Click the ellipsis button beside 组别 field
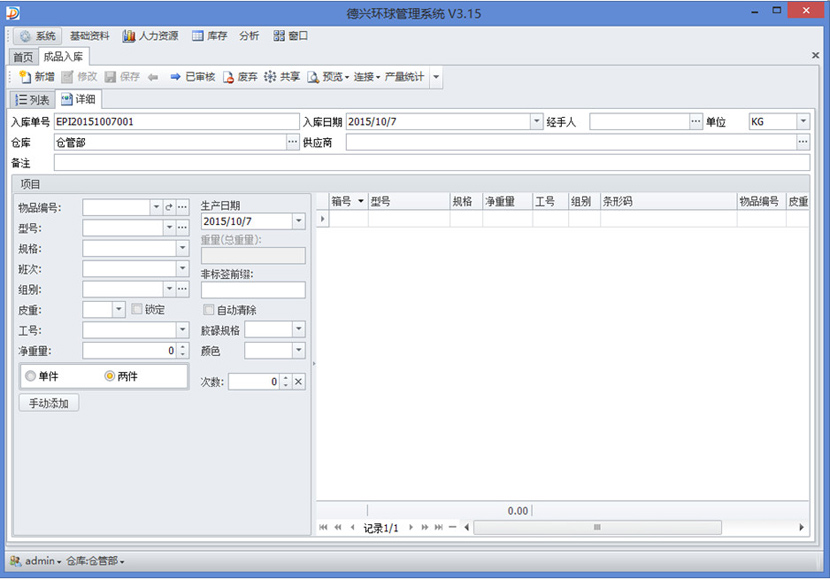 click(182, 289)
